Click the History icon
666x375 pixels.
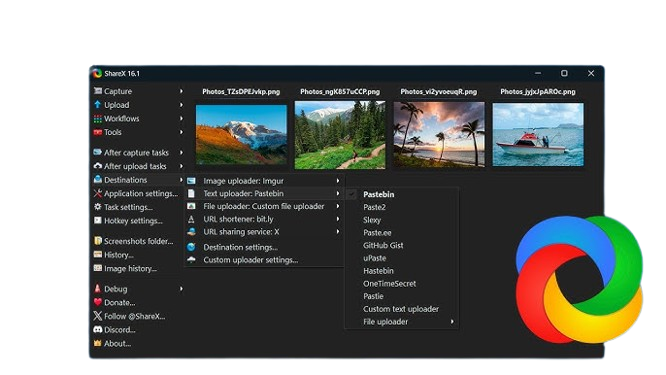[98, 254]
